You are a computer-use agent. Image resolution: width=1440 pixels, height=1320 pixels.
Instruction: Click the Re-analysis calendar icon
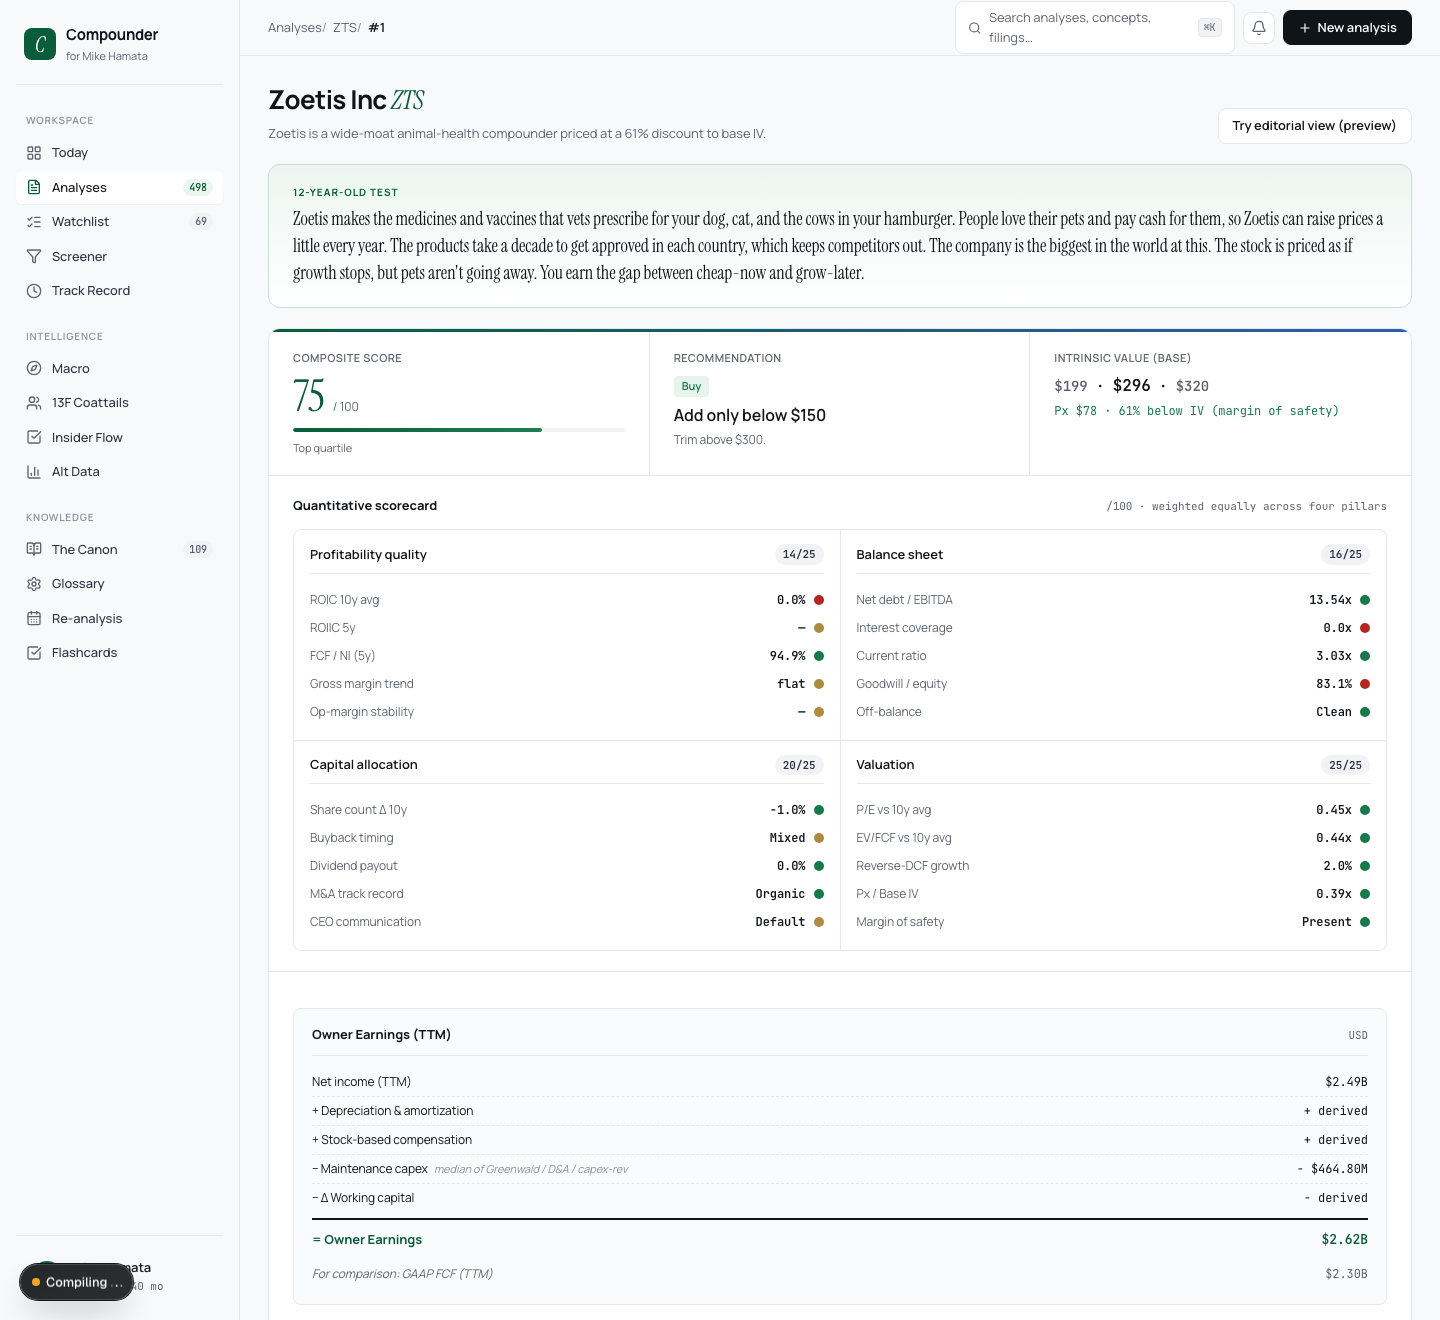34,618
